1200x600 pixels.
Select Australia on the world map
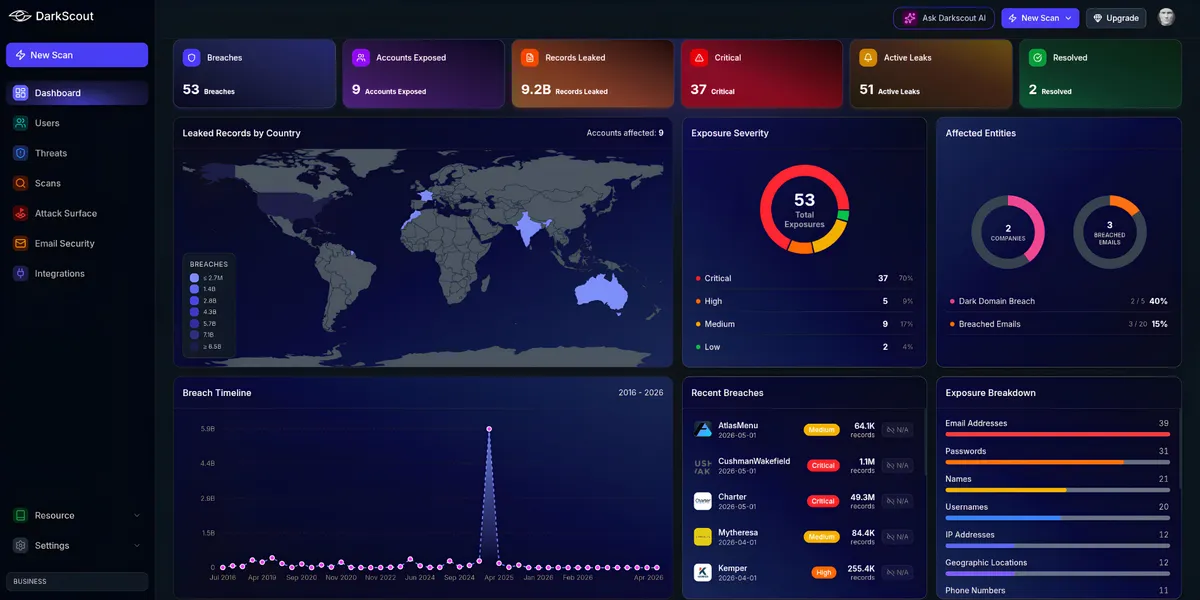coord(601,290)
